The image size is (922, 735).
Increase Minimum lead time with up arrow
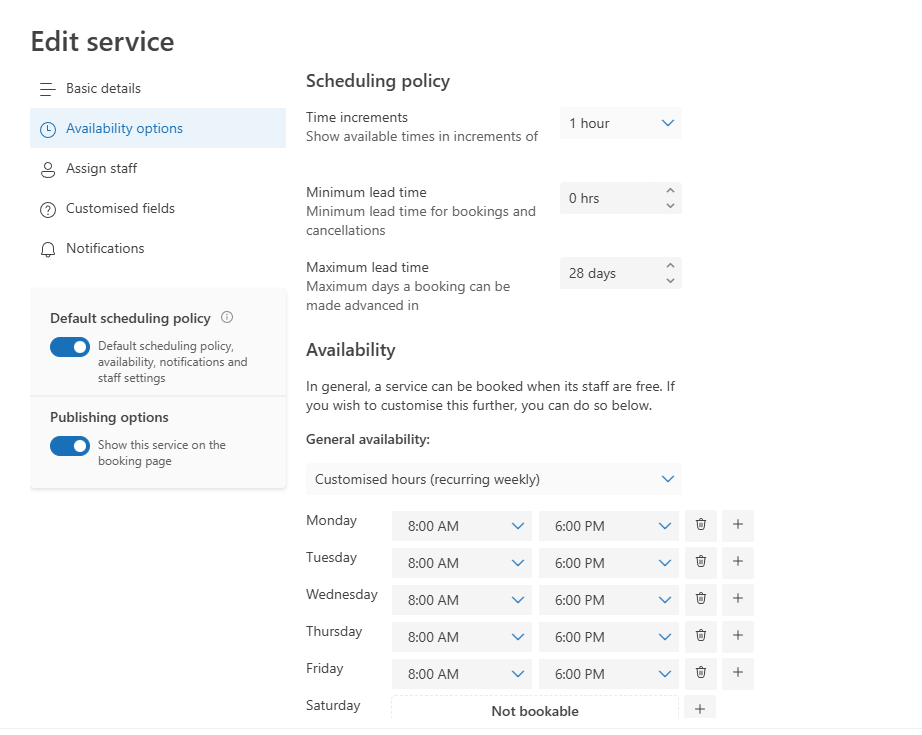(x=670, y=191)
